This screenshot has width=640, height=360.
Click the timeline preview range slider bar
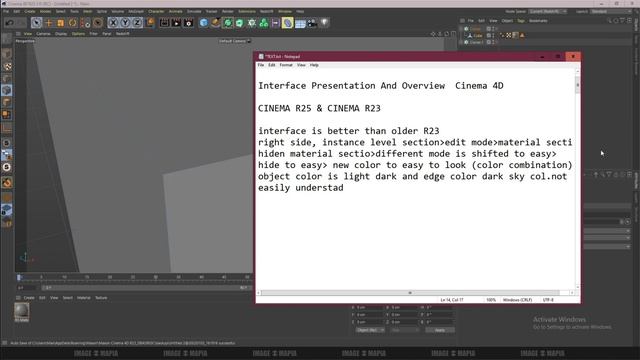146,288
